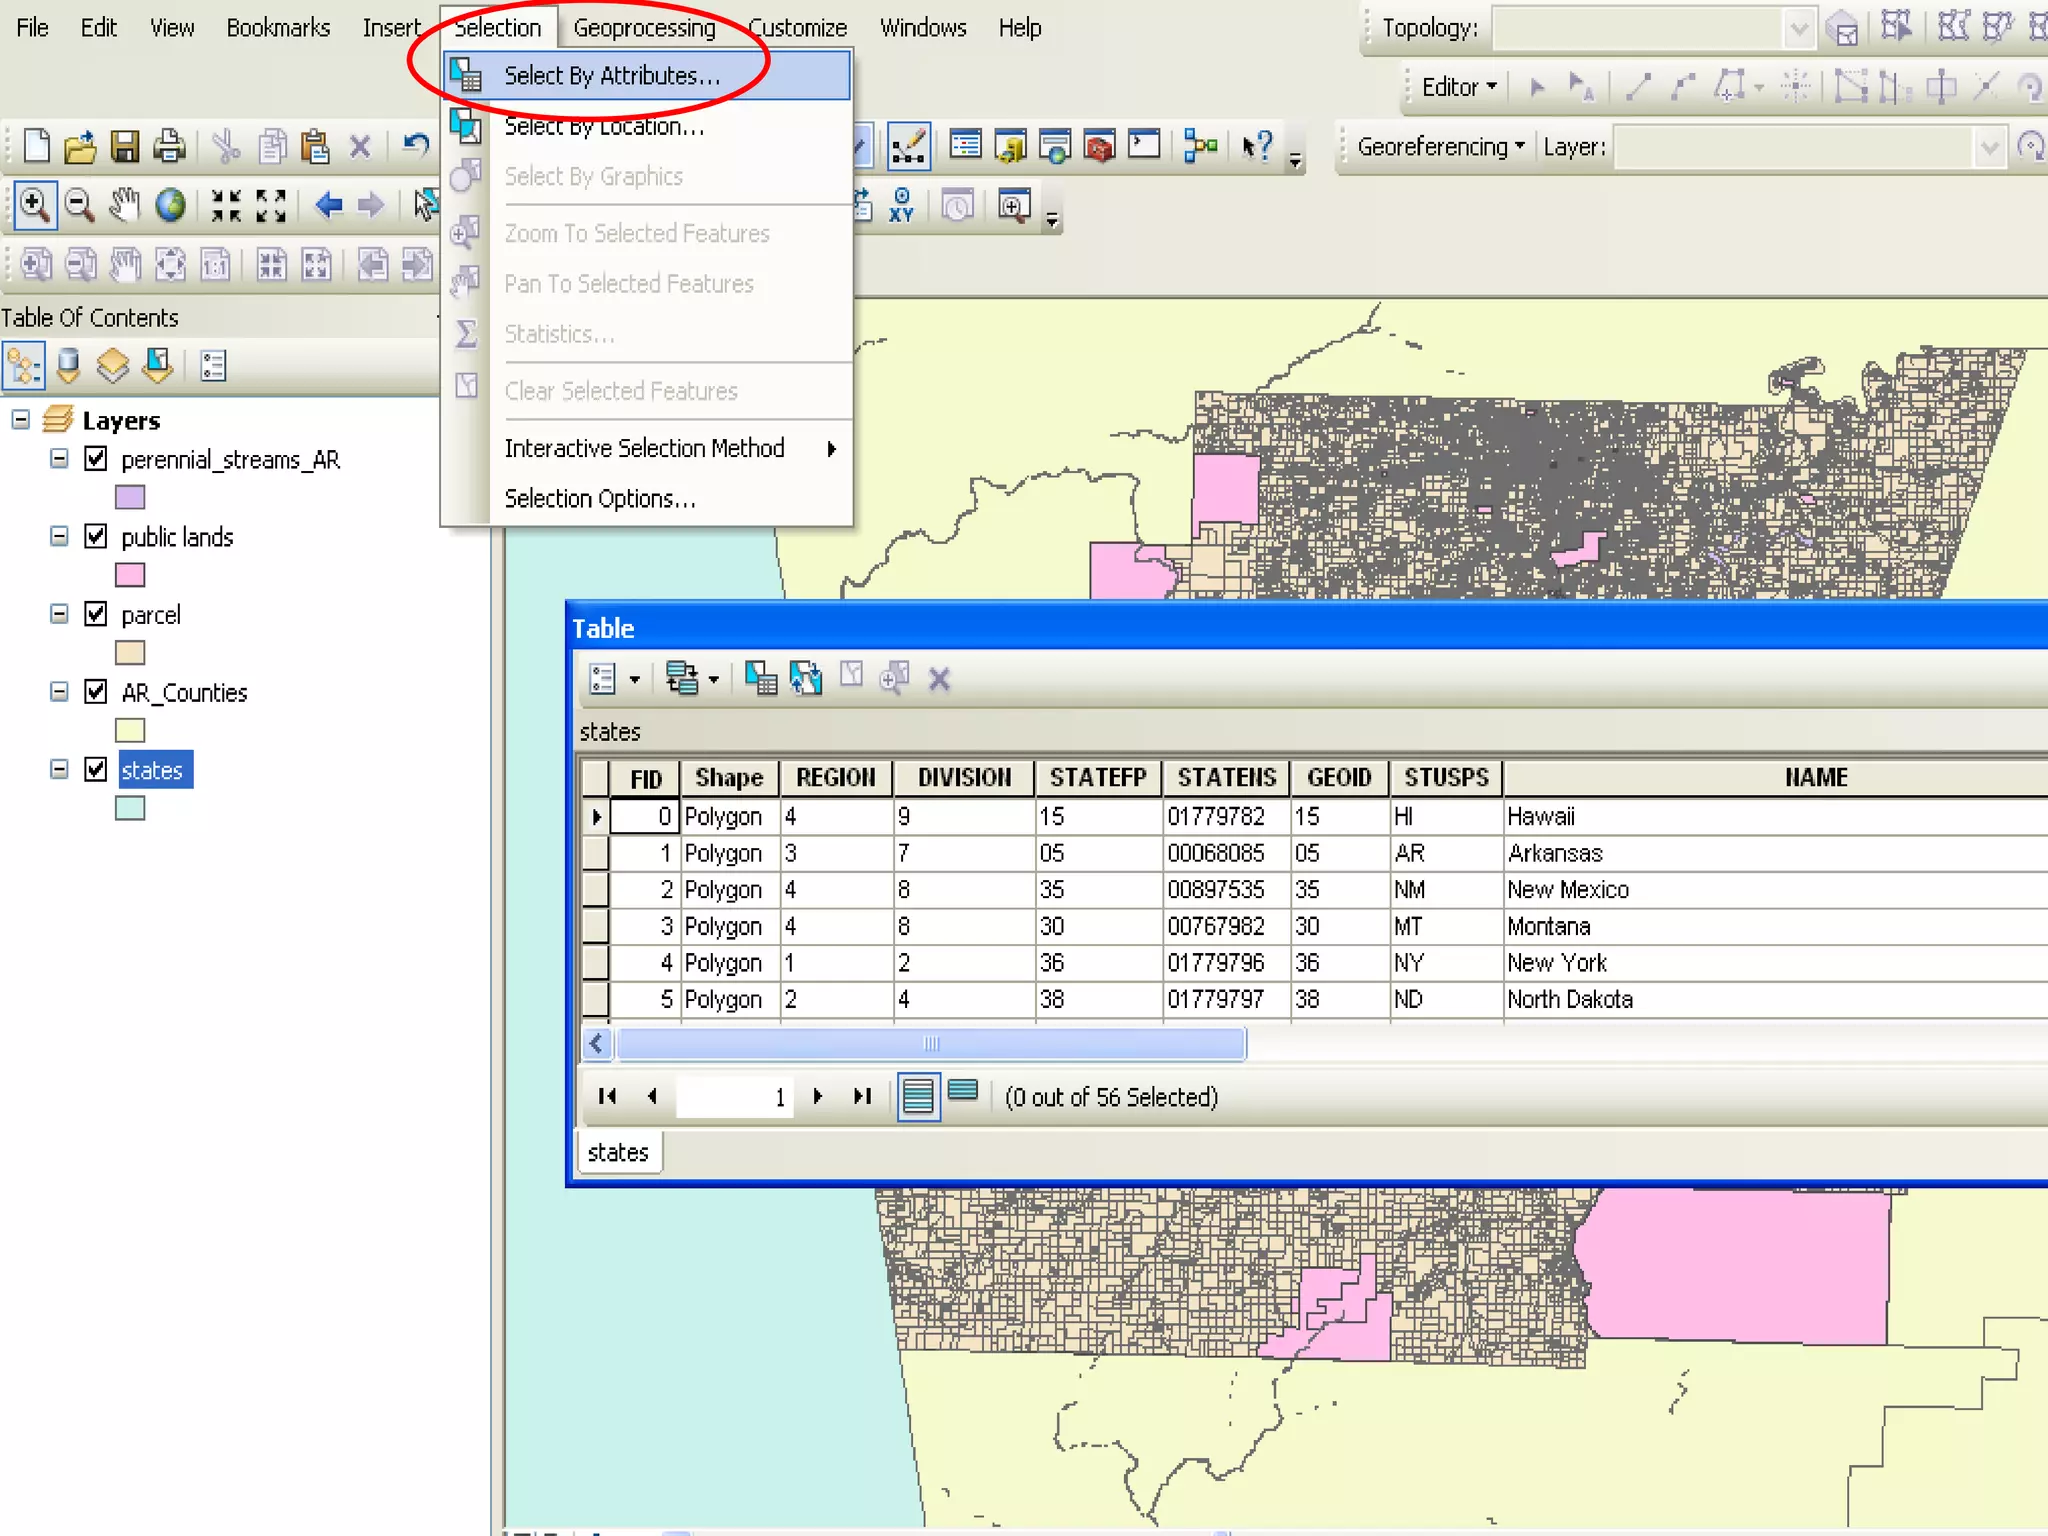Open the Geoprocessing menu
Image resolution: width=2048 pixels, height=1536 pixels.
tap(644, 28)
